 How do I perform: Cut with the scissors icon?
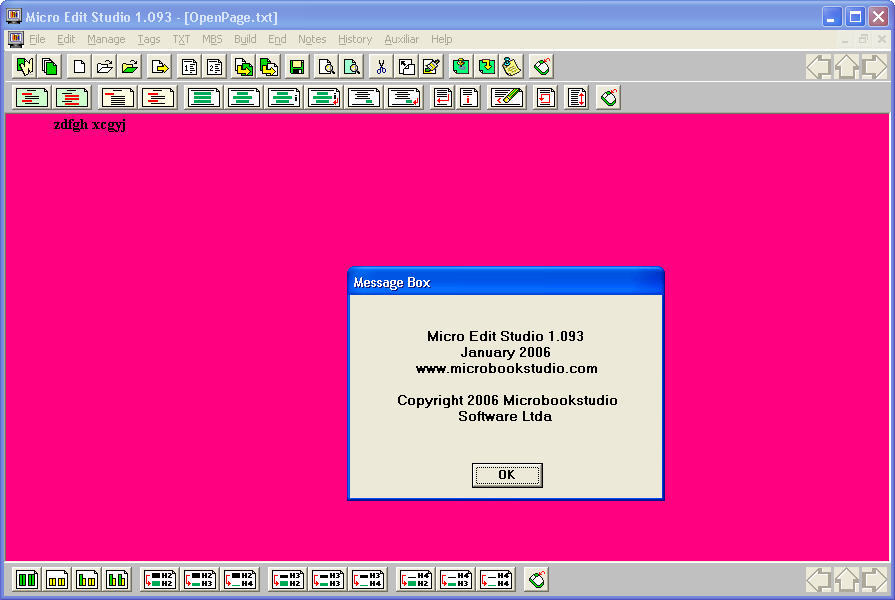[x=381, y=67]
